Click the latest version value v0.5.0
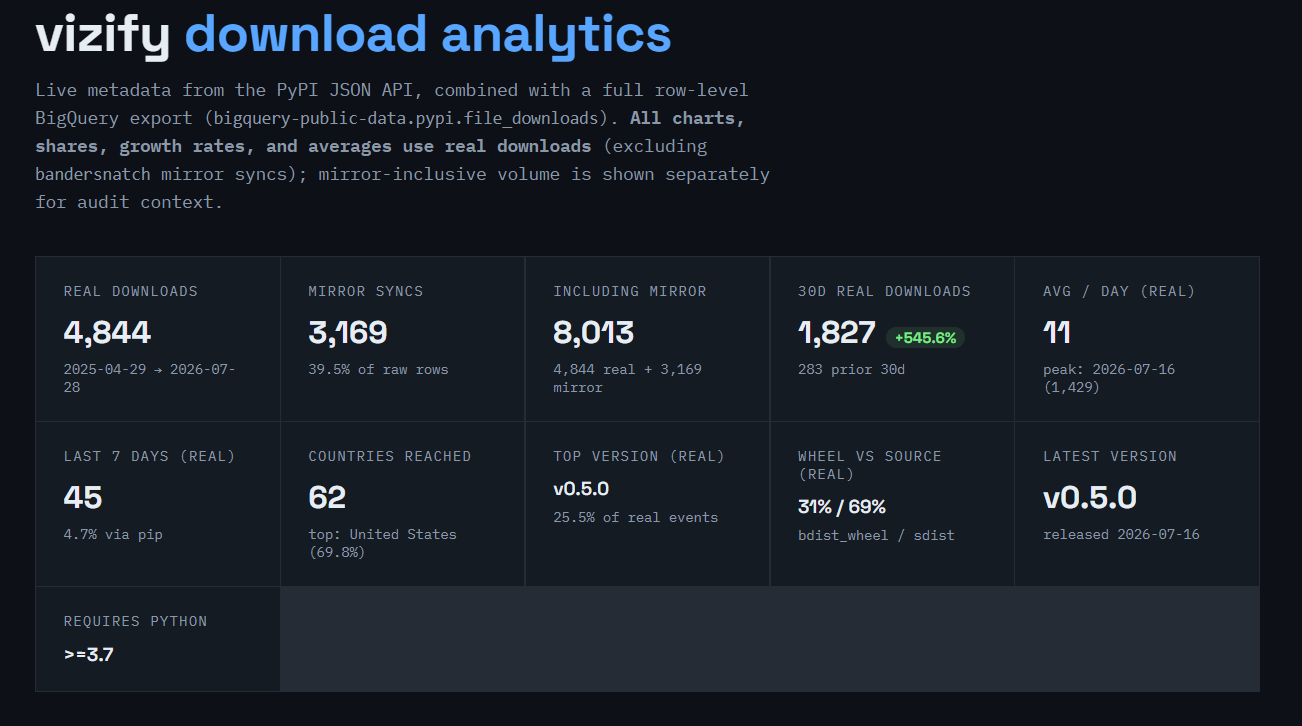Screen dimensions: 1302x726 point(1090,497)
